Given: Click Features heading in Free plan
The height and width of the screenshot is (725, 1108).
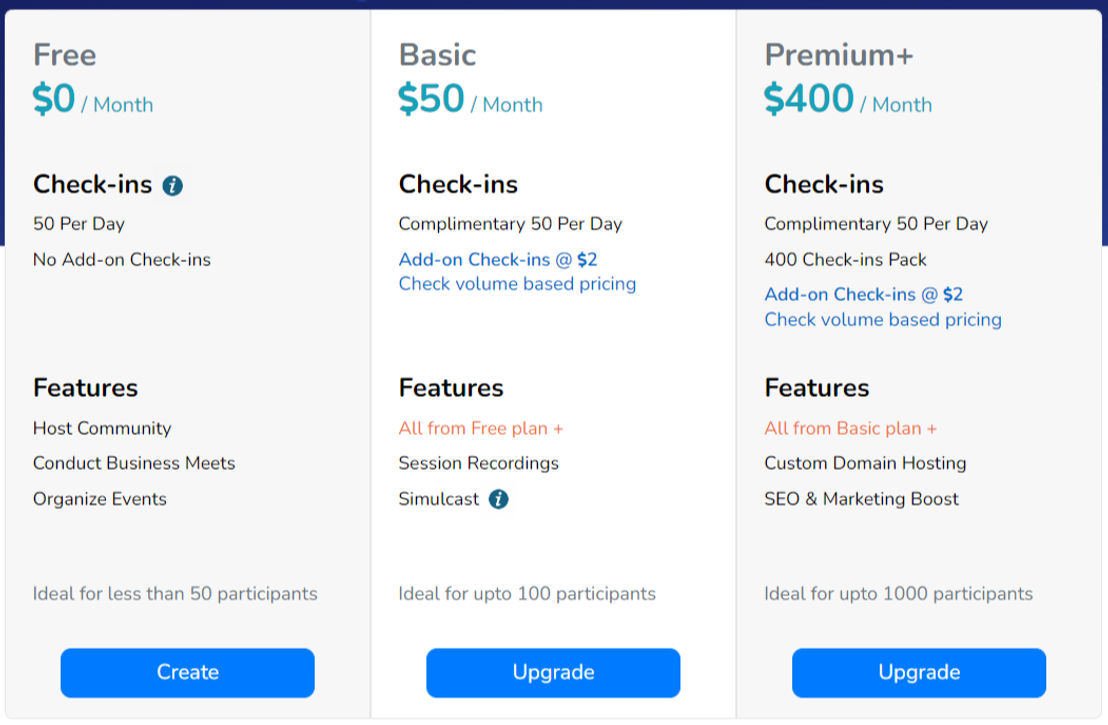Looking at the screenshot, I should [x=86, y=388].
